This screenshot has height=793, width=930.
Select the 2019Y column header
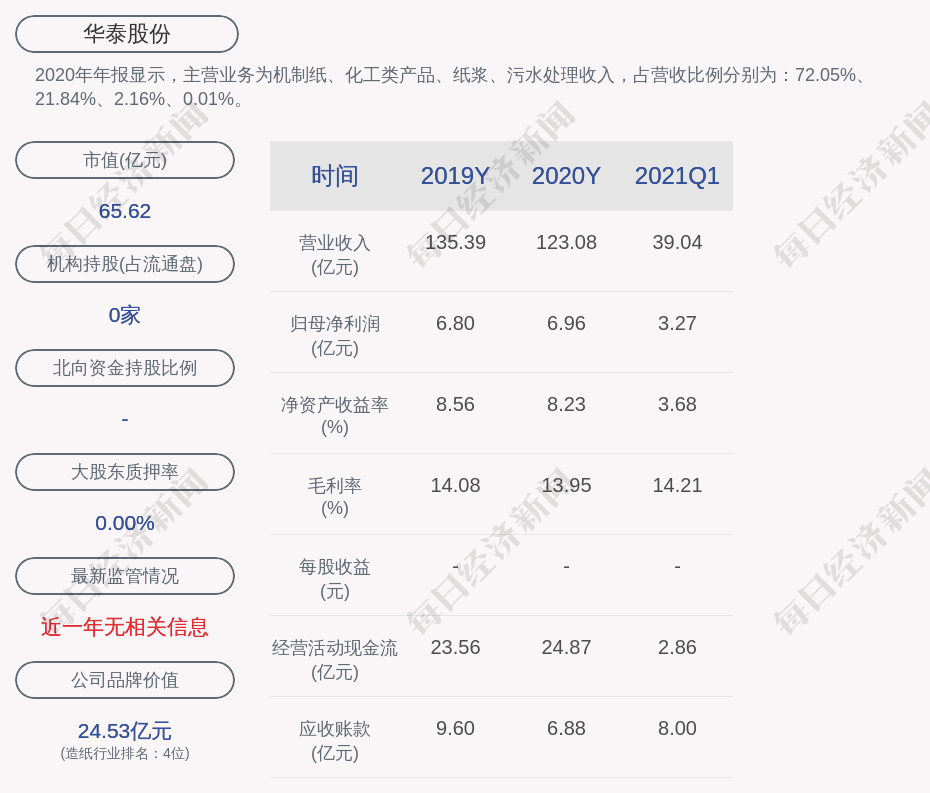[x=455, y=176]
